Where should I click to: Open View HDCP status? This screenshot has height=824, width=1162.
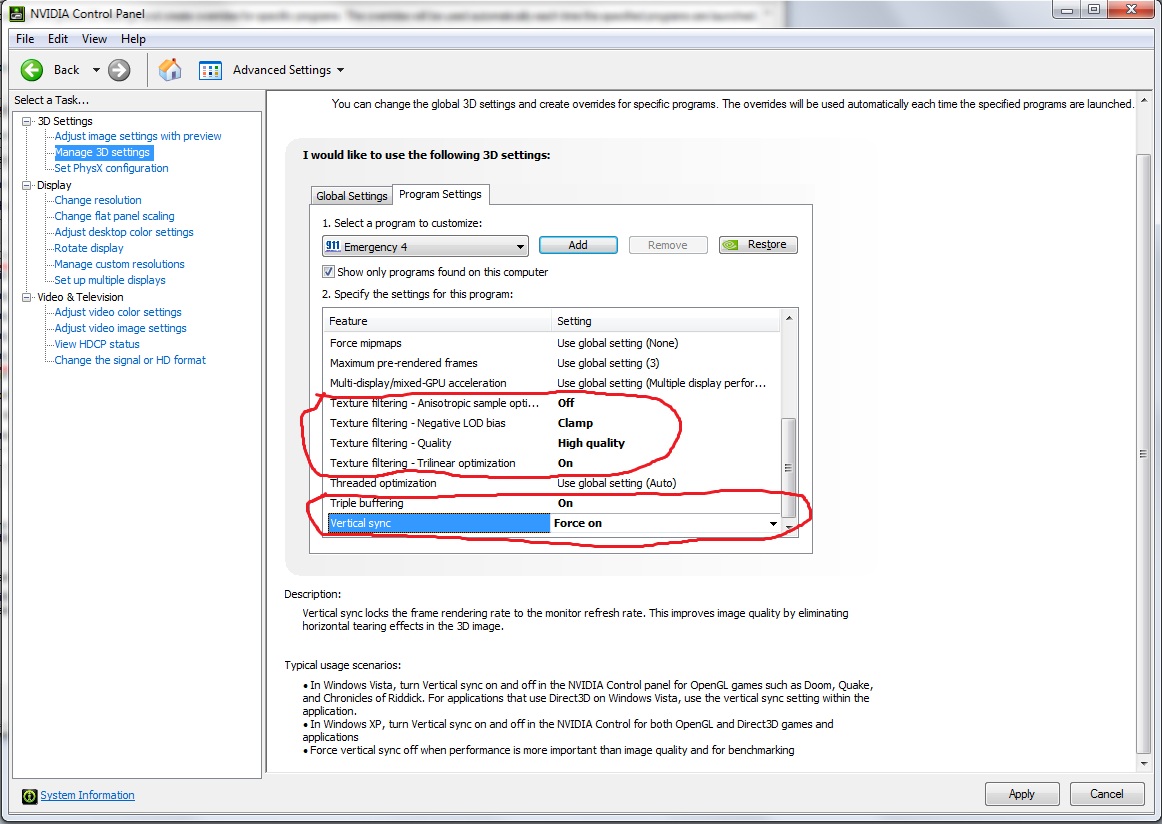(x=97, y=344)
